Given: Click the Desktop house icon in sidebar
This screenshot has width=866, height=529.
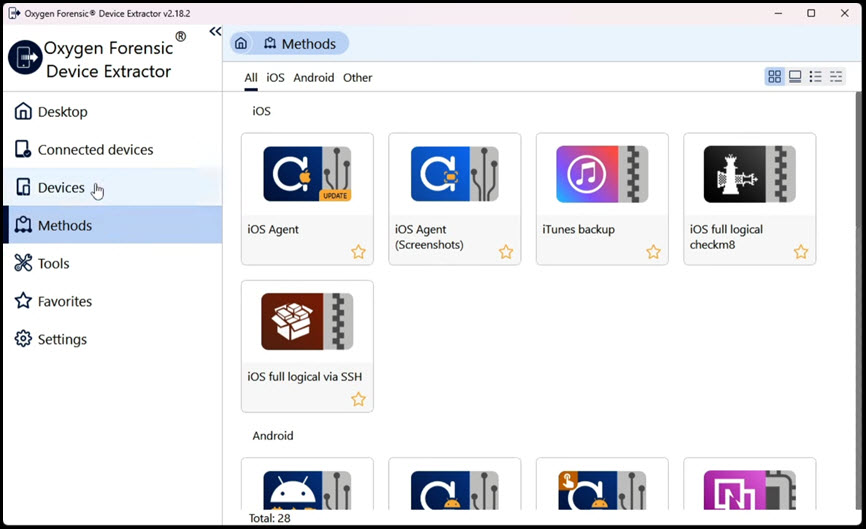Looking at the screenshot, I should point(23,111).
